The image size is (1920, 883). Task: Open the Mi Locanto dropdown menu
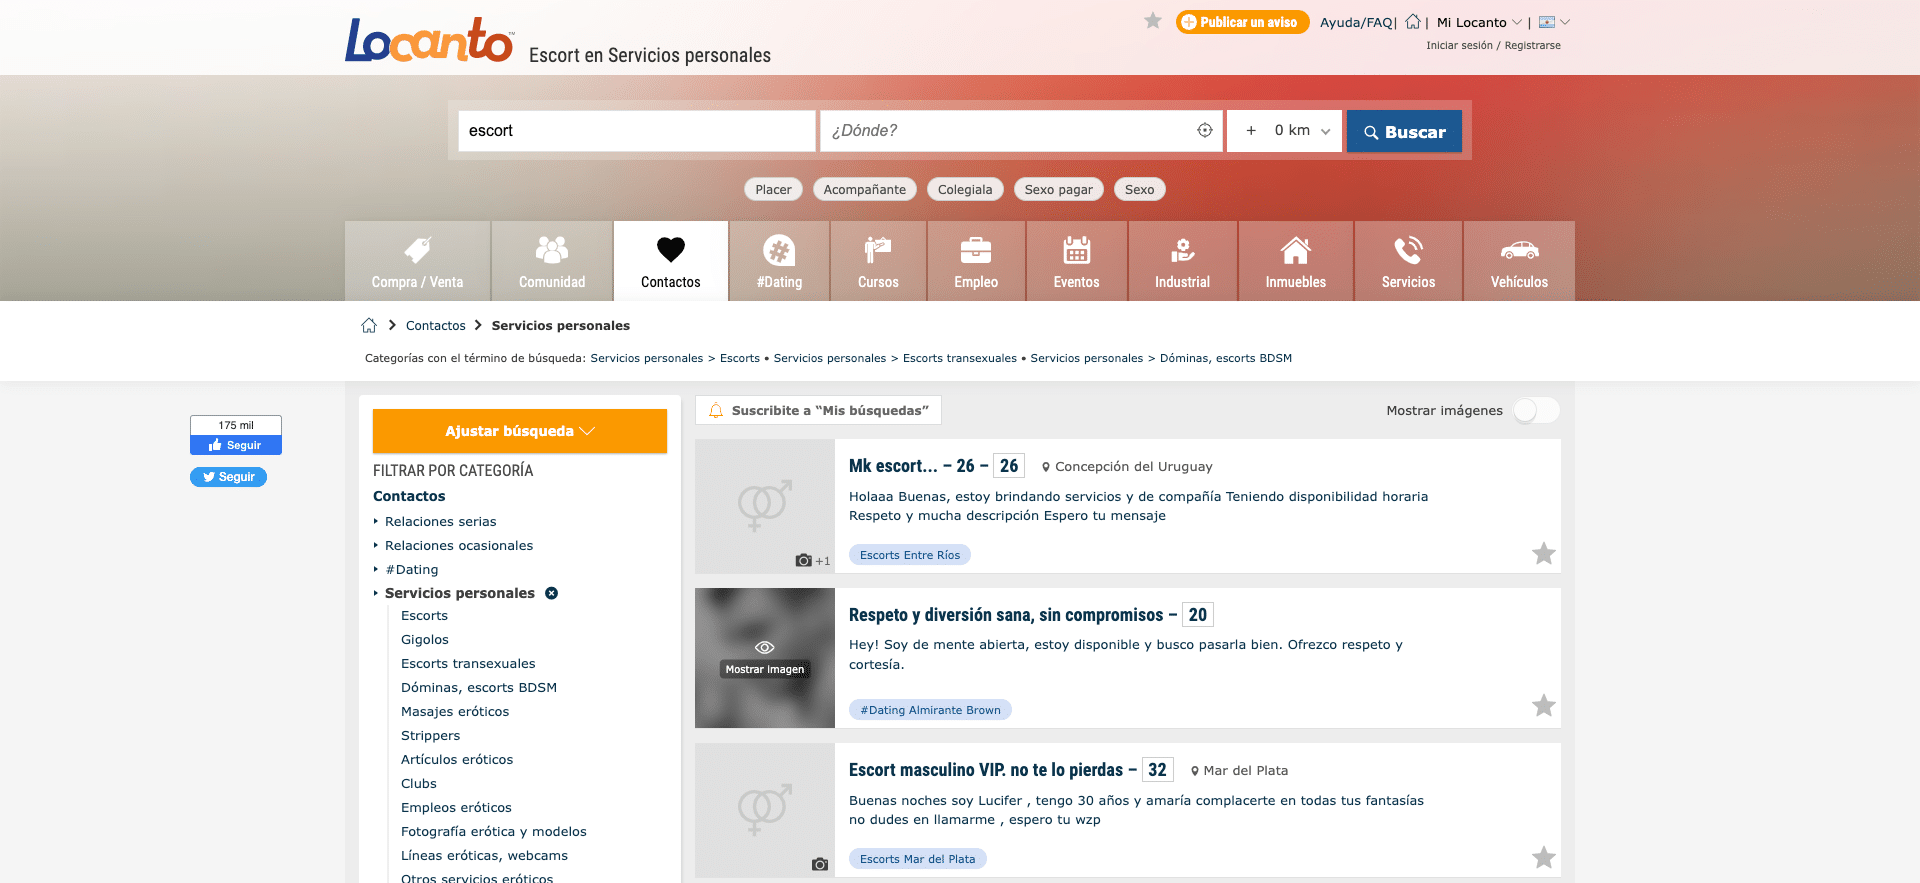click(x=1479, y=22)
